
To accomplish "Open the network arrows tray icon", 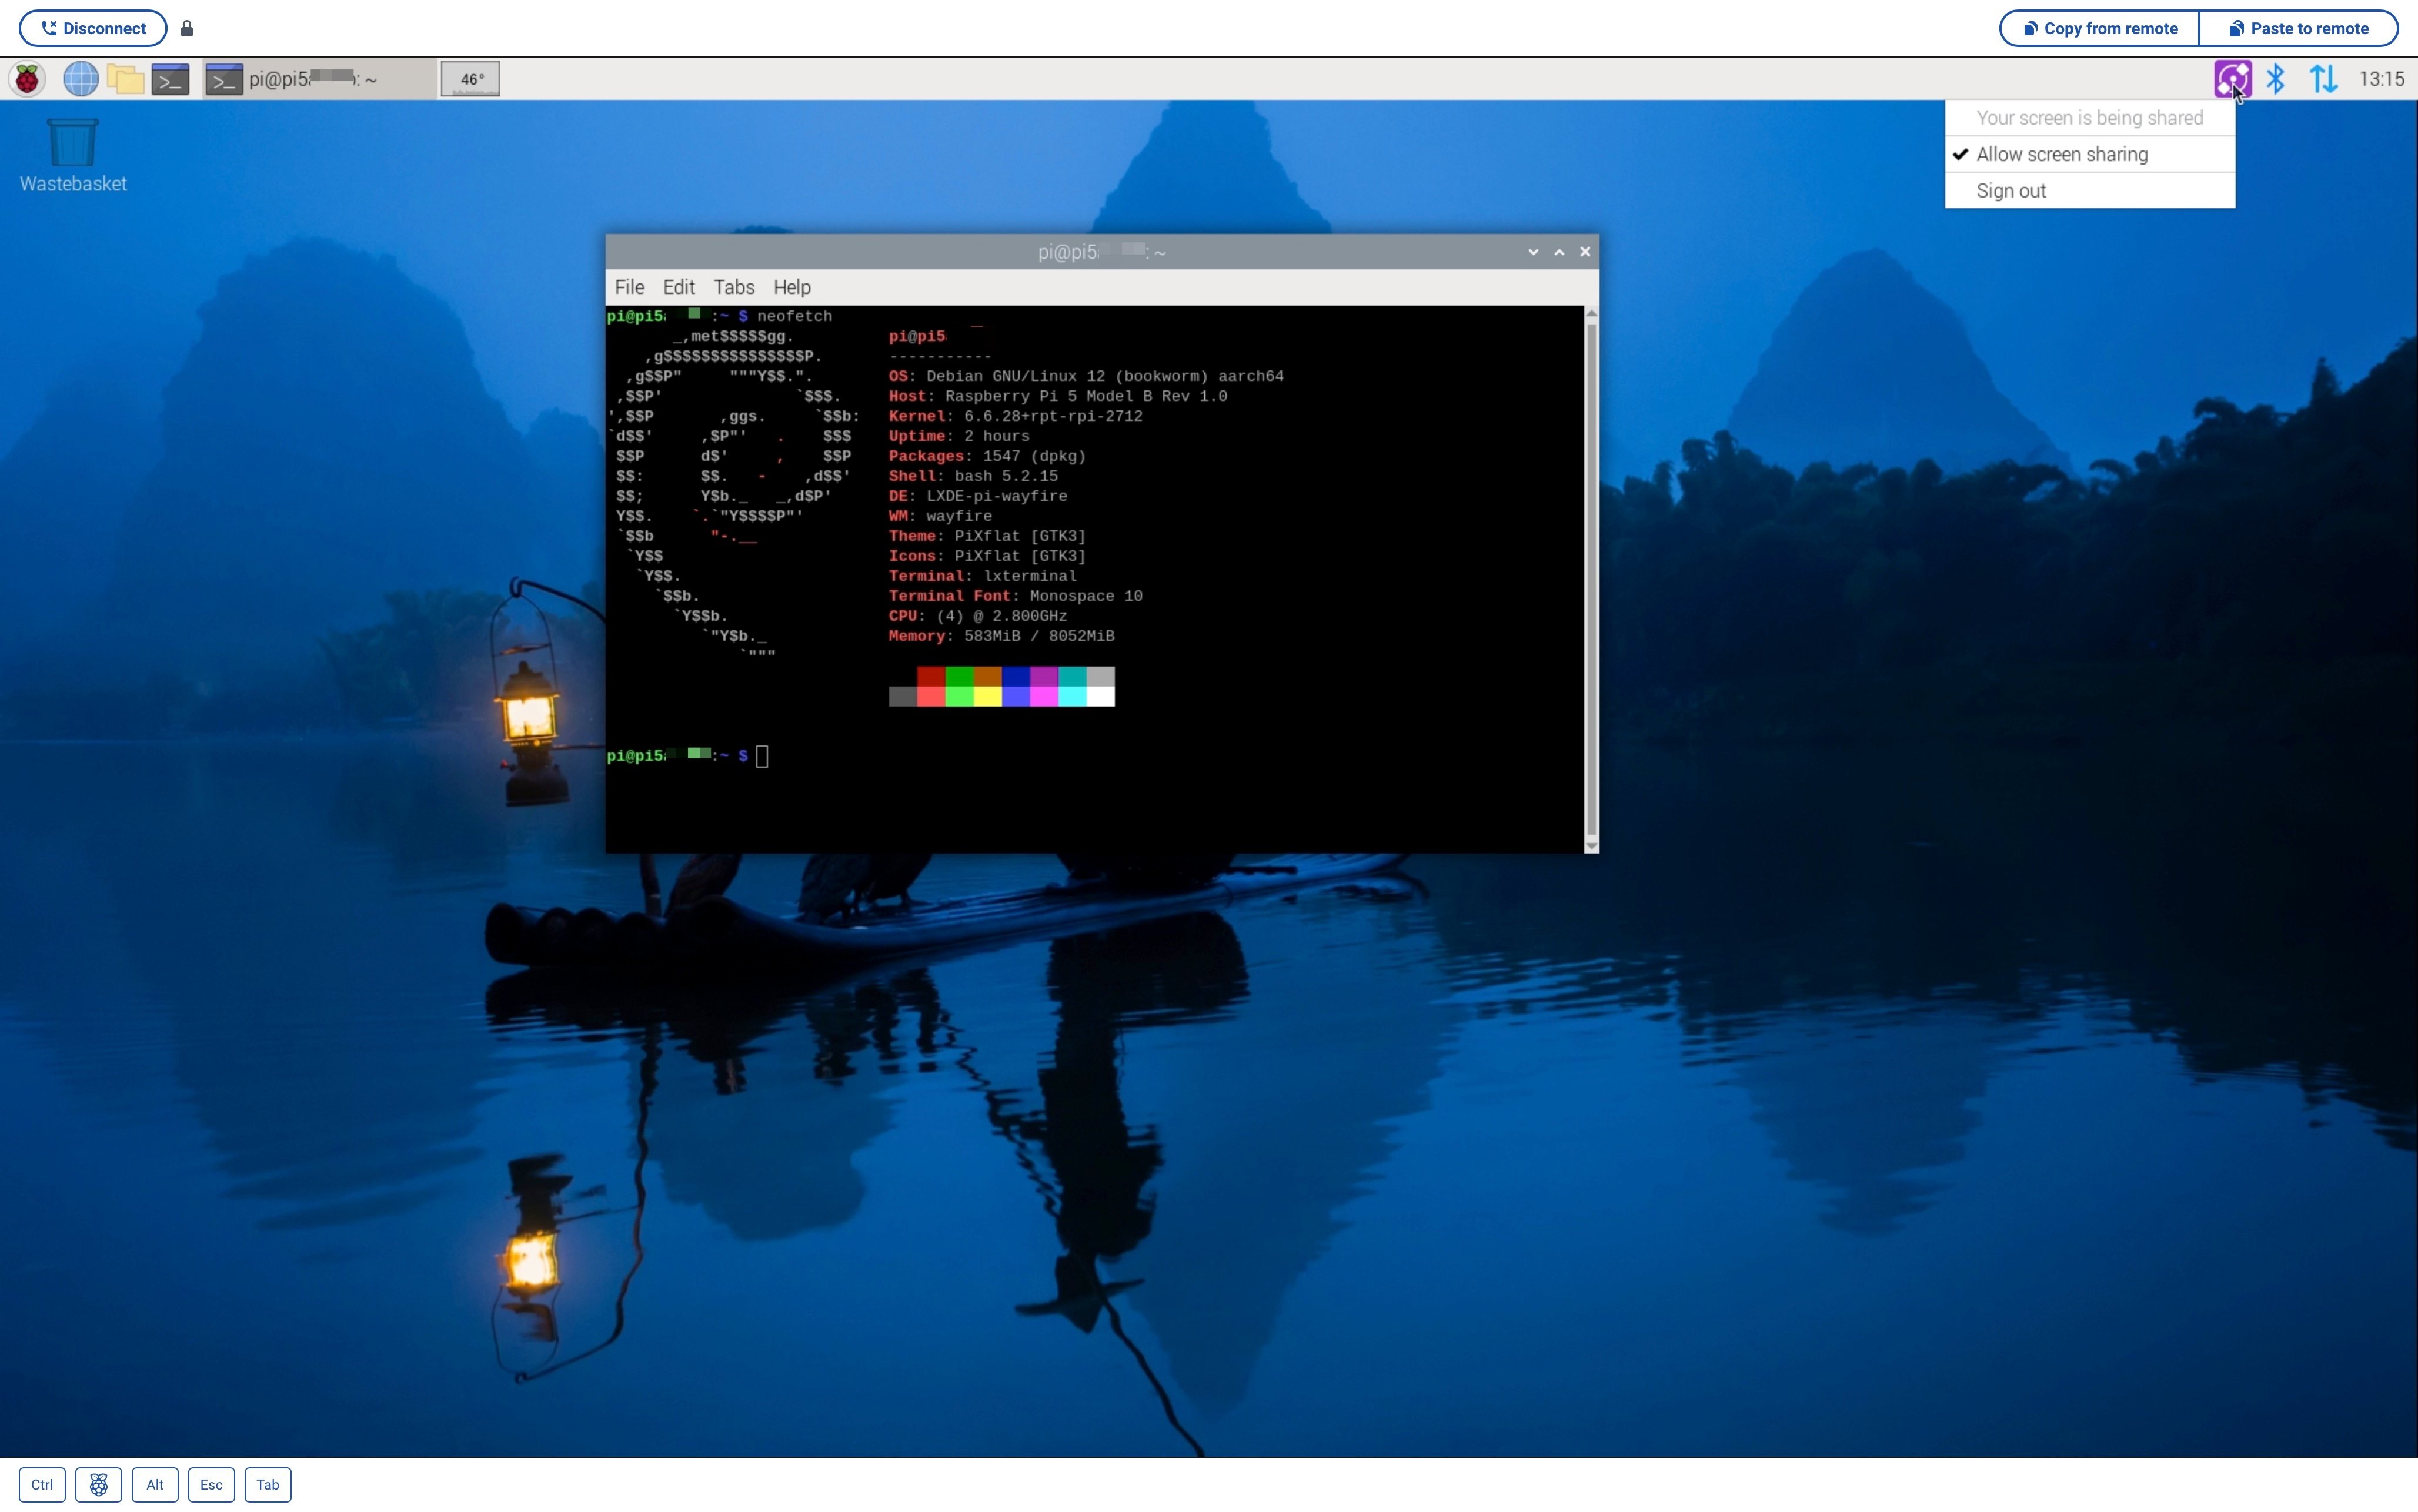I will click(2324, 79).
